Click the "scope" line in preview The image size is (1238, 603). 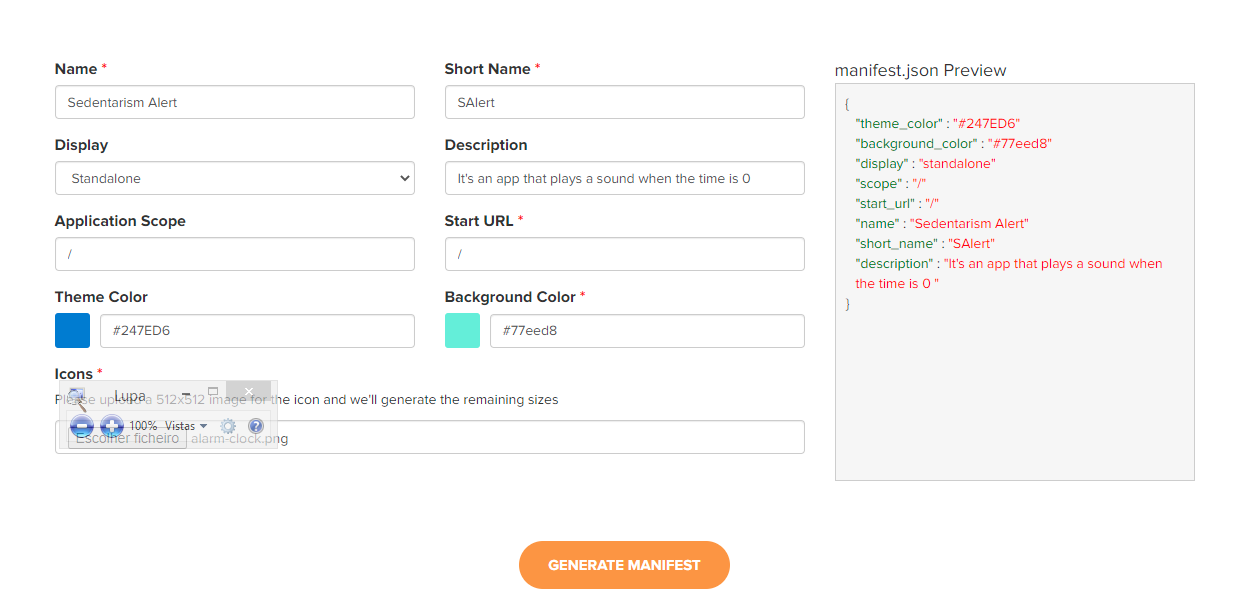pyautogui.click(x=891, y=184)
